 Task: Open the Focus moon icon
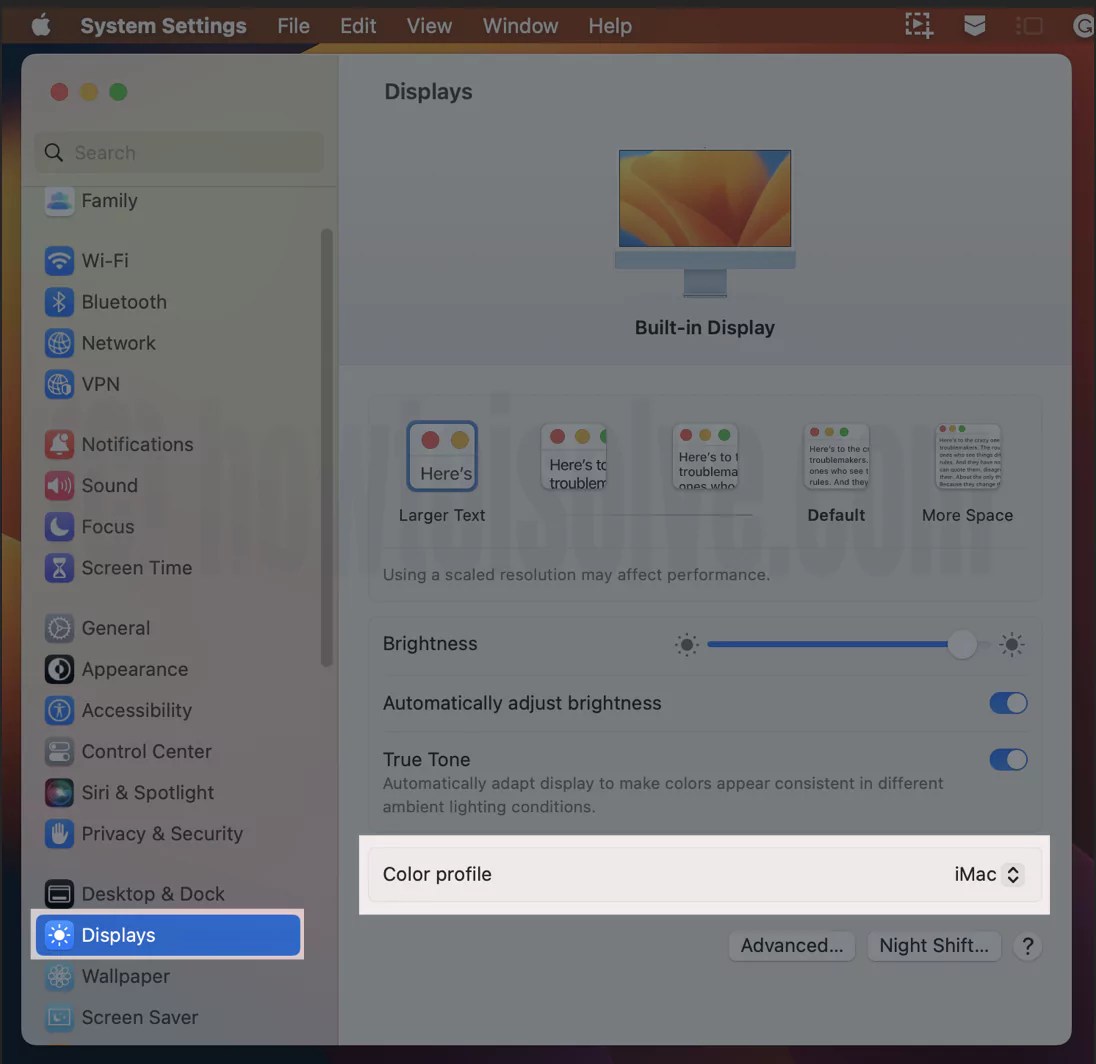[59, 526]
